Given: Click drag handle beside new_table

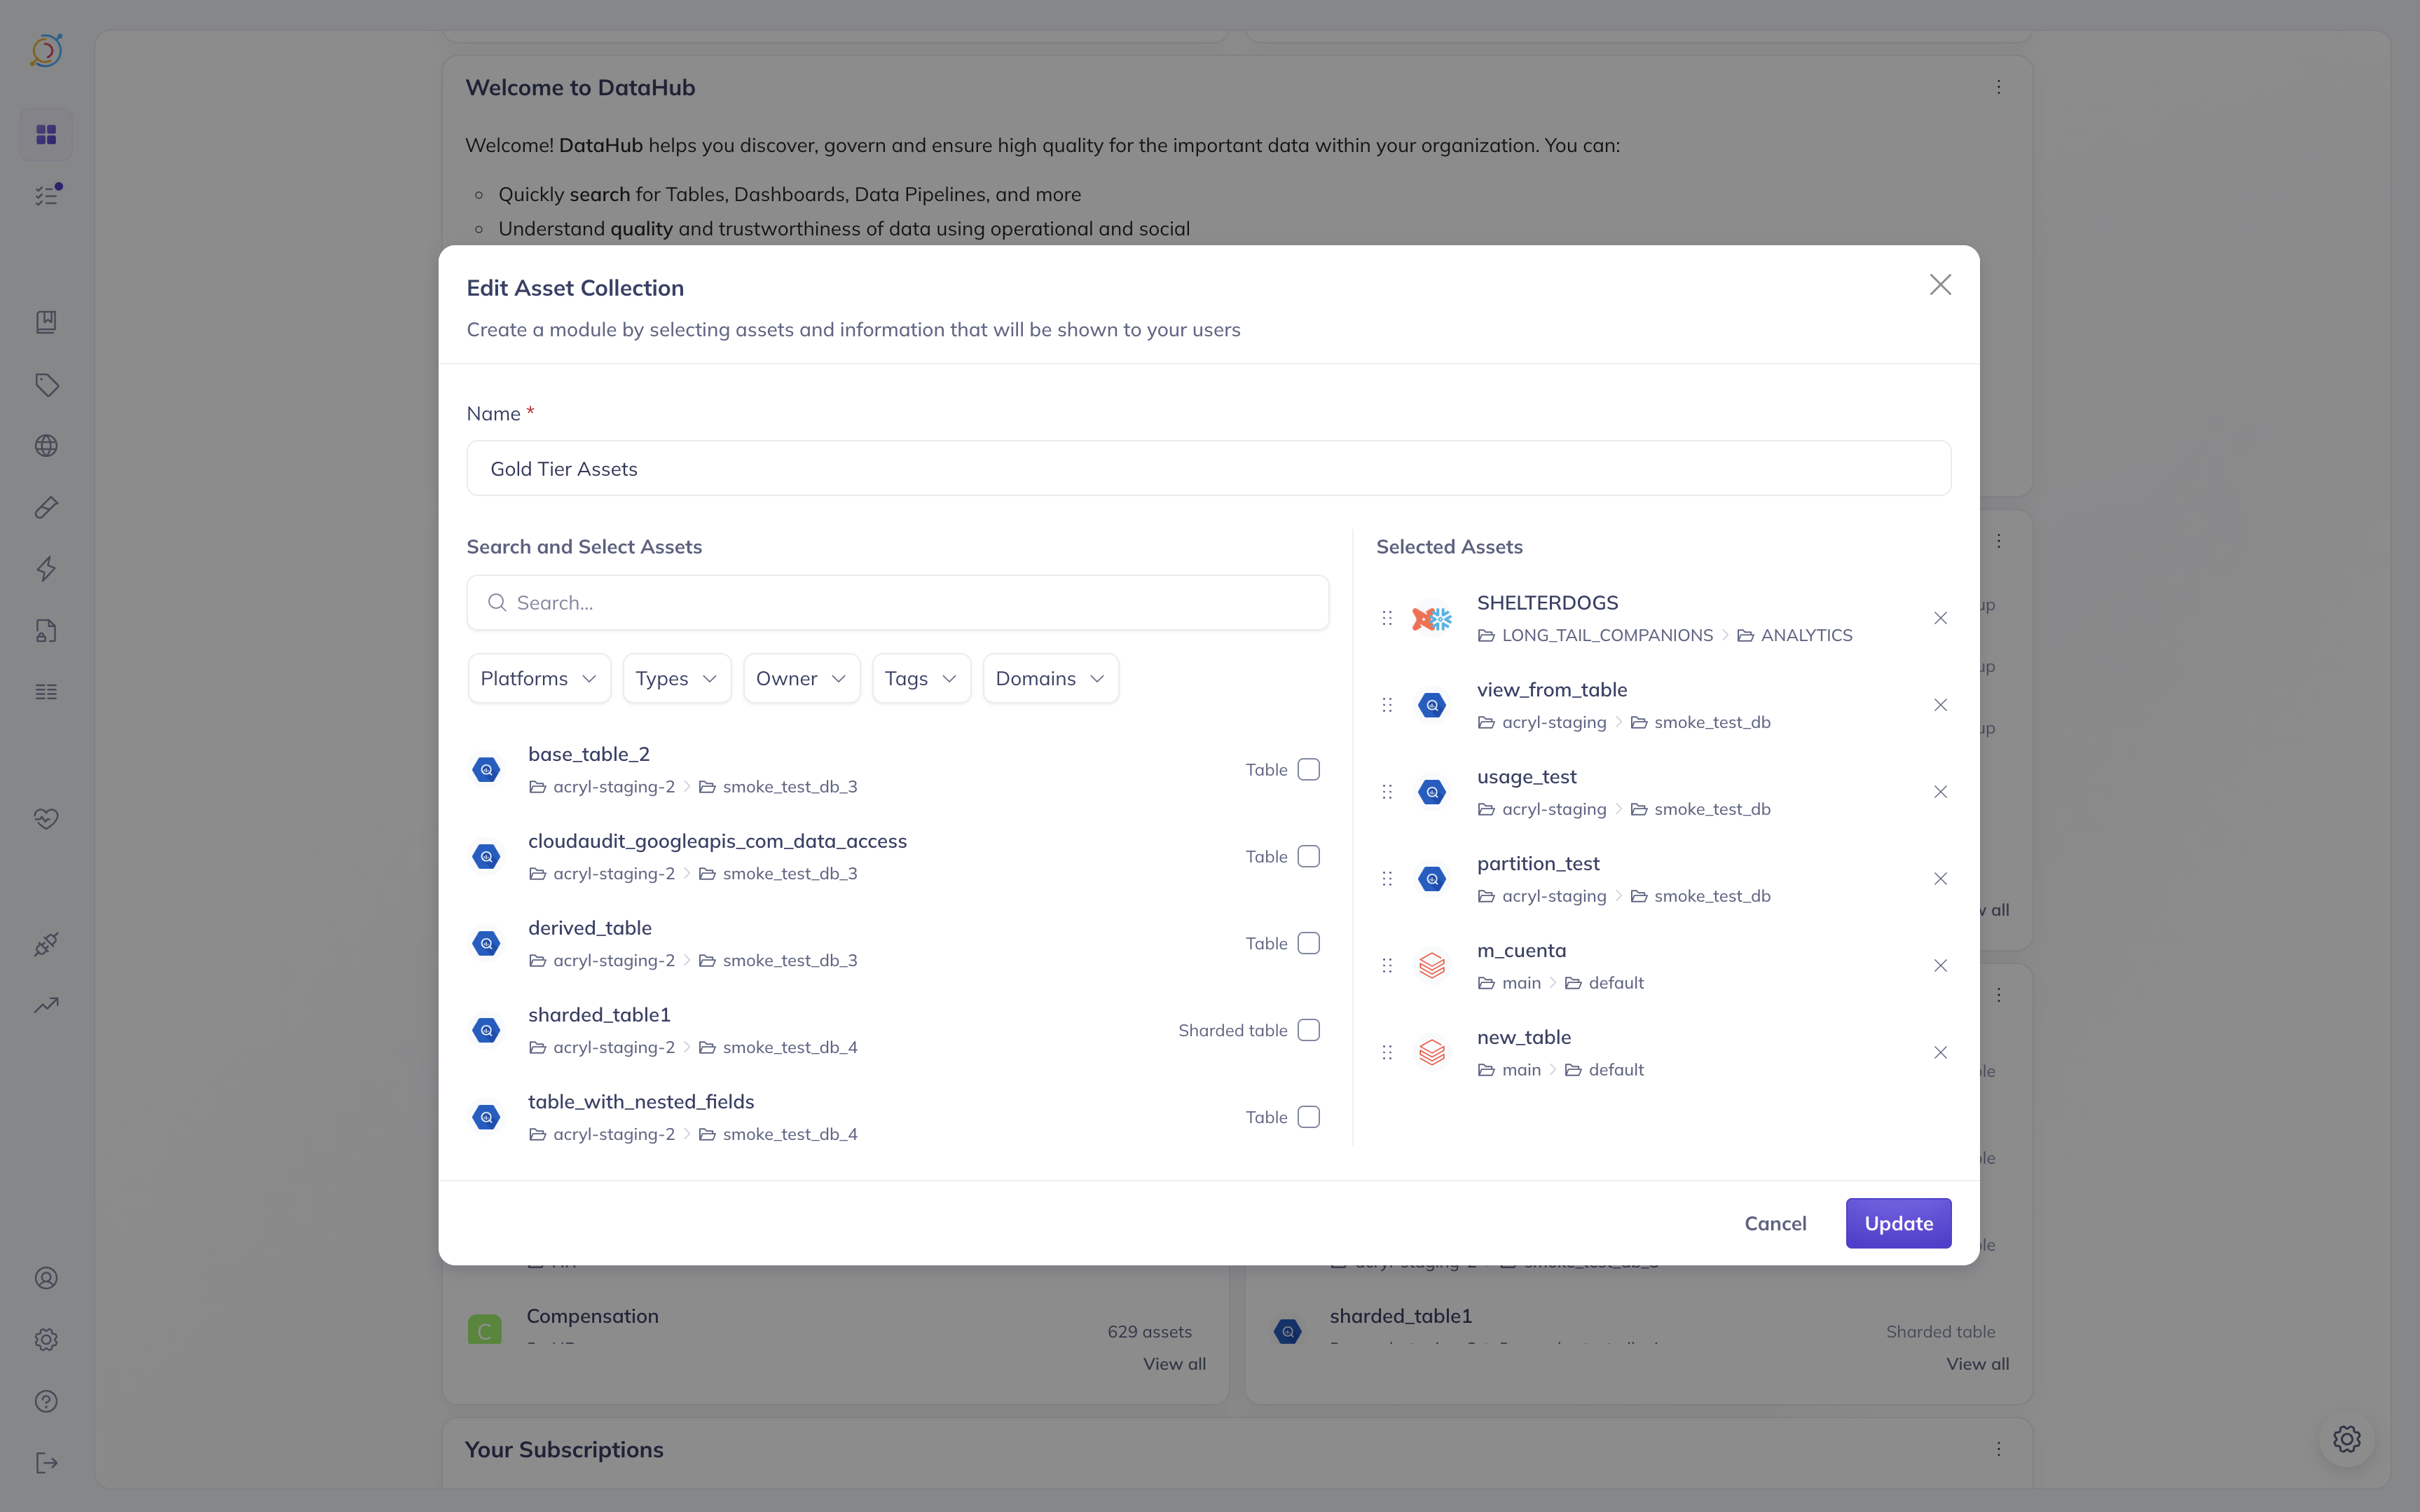Looking at the screenshot, I should (x=1387, y=1052).
